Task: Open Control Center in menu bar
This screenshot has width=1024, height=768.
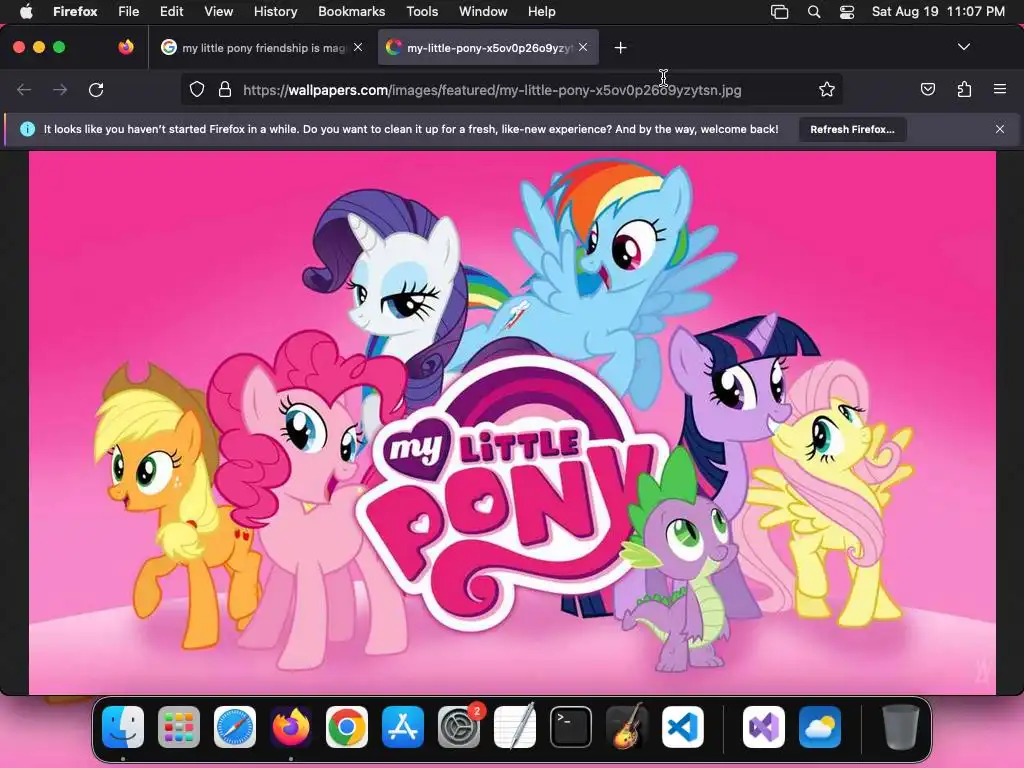Action: 847,12
